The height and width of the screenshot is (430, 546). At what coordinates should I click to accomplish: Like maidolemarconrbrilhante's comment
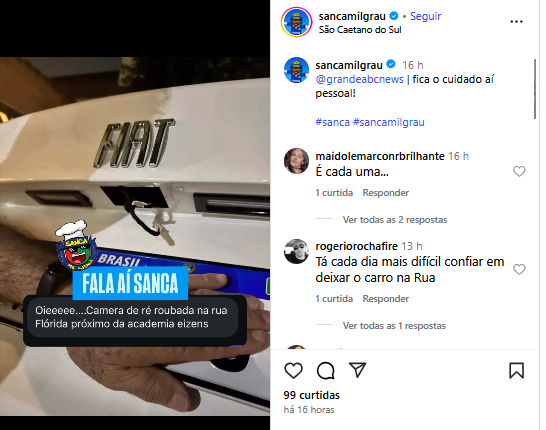[519, 171]
